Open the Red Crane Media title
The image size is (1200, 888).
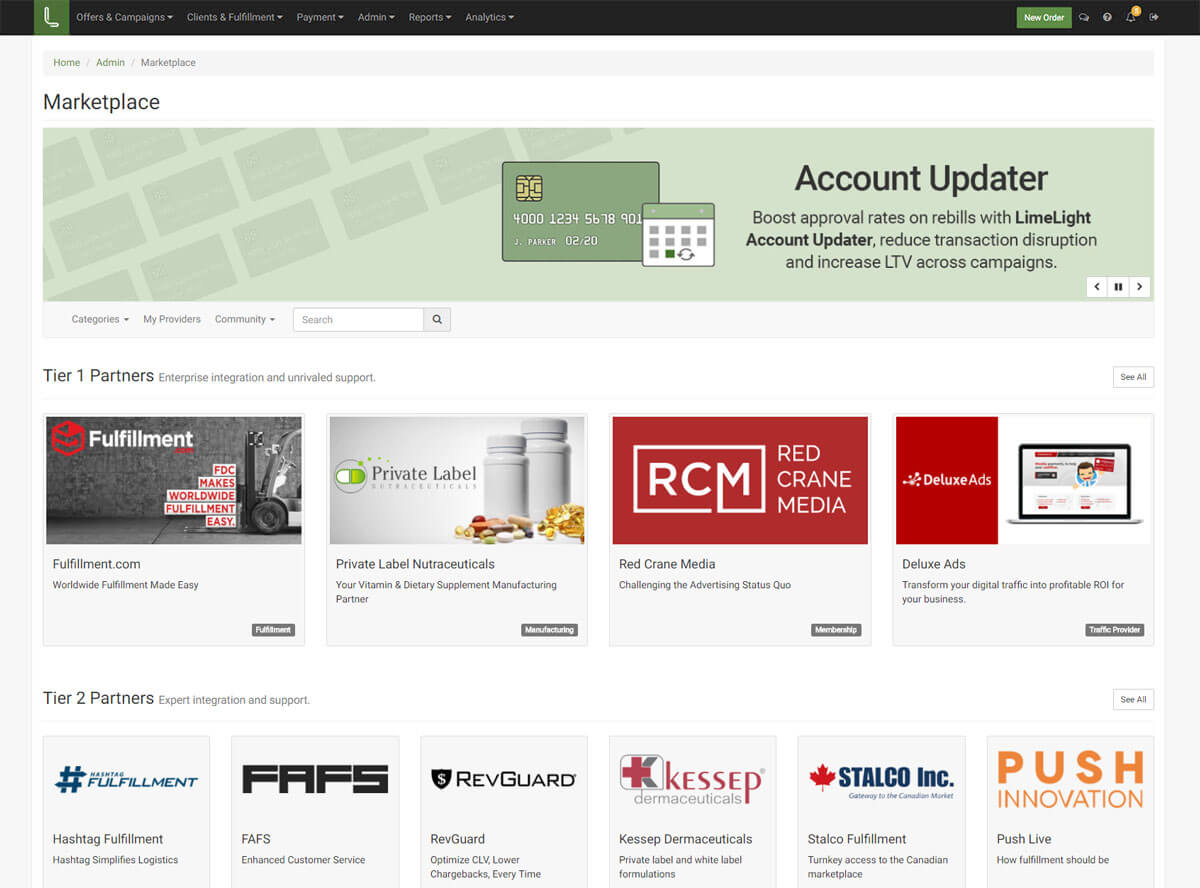point(667,564)
